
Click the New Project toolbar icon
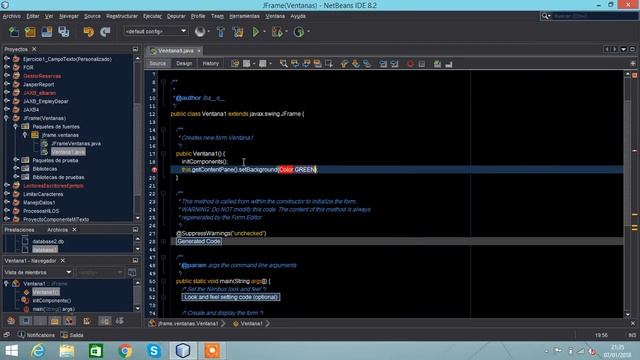(30, 32)
